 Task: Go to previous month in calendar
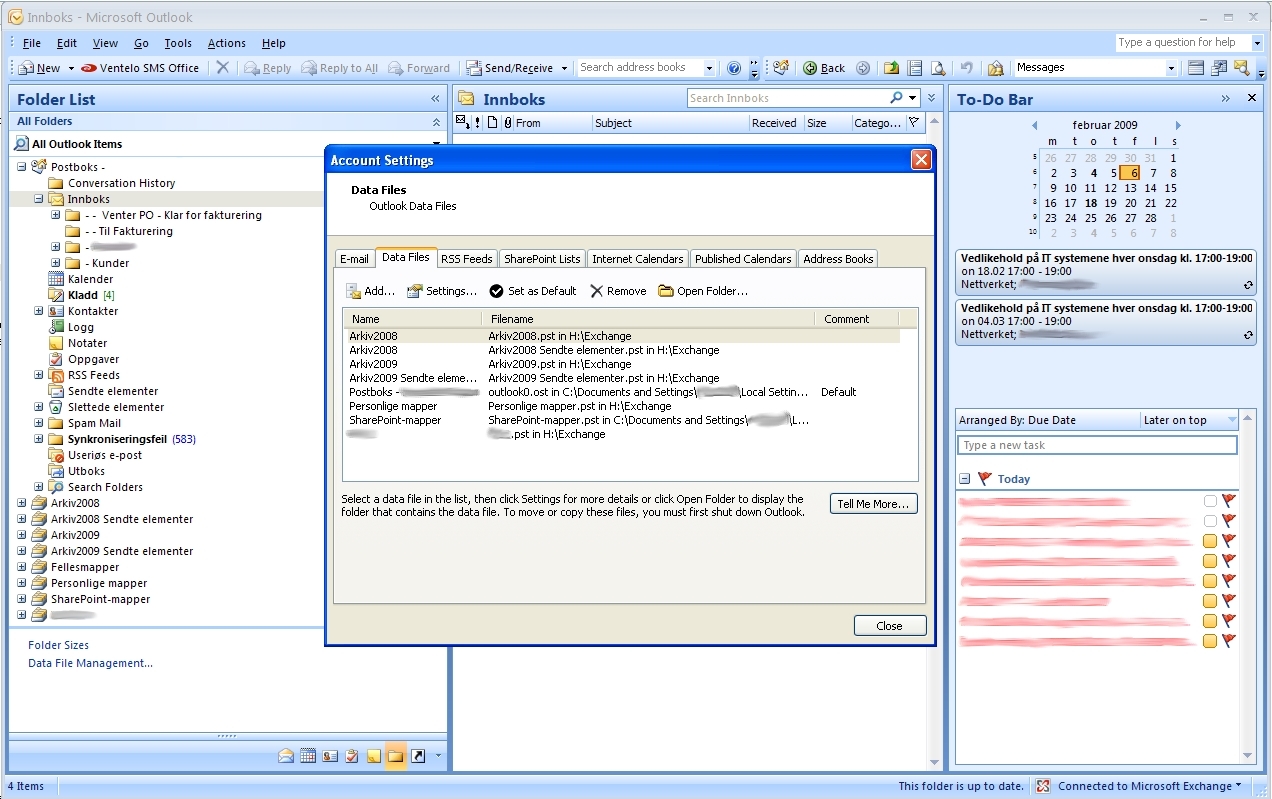pyautogui.click(x=1035, y=126)
